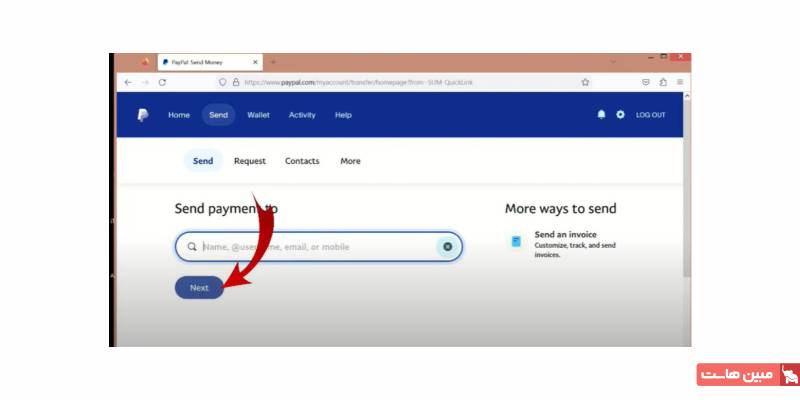Click the PayPal logo icon

[x=143, y=115]
